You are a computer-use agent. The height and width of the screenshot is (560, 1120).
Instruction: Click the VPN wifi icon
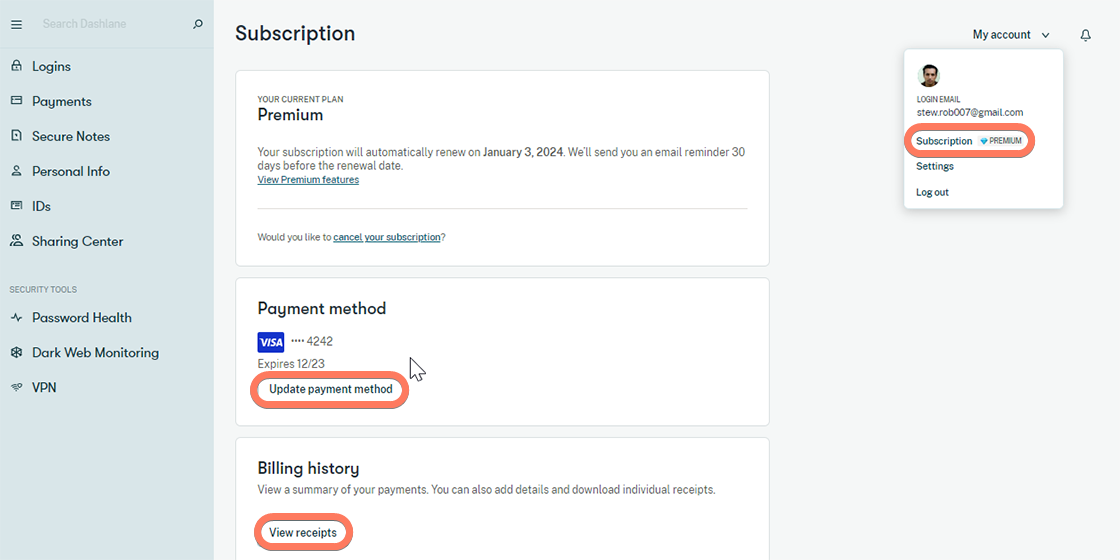pos(16,388)
